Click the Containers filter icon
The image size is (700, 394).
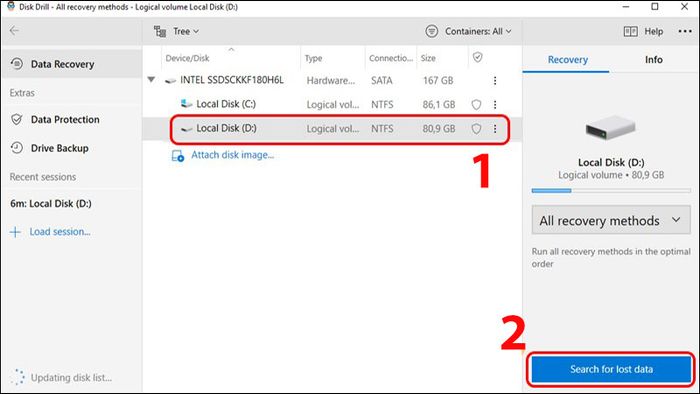point(431,31)
